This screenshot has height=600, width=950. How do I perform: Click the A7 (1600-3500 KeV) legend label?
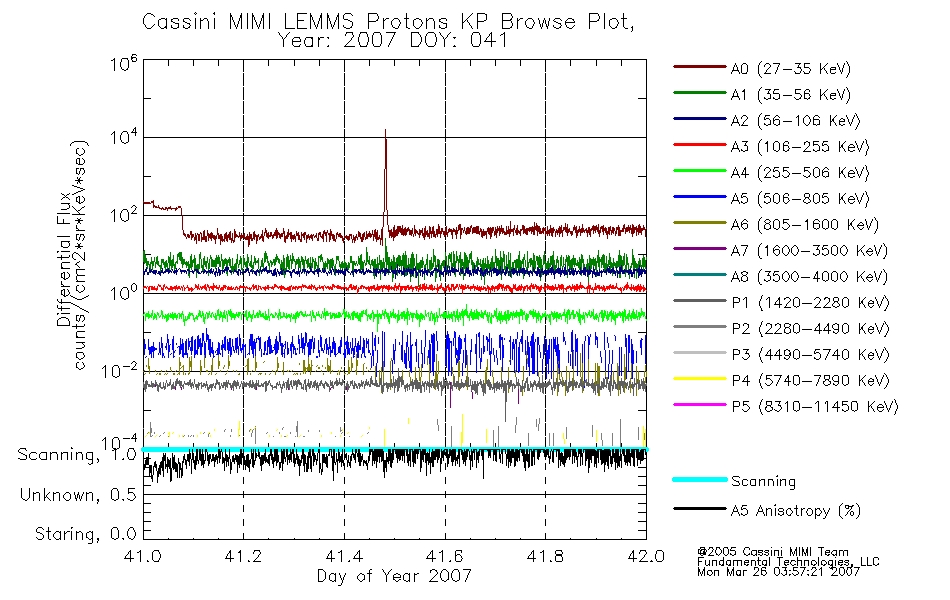[x=809, y=251]
